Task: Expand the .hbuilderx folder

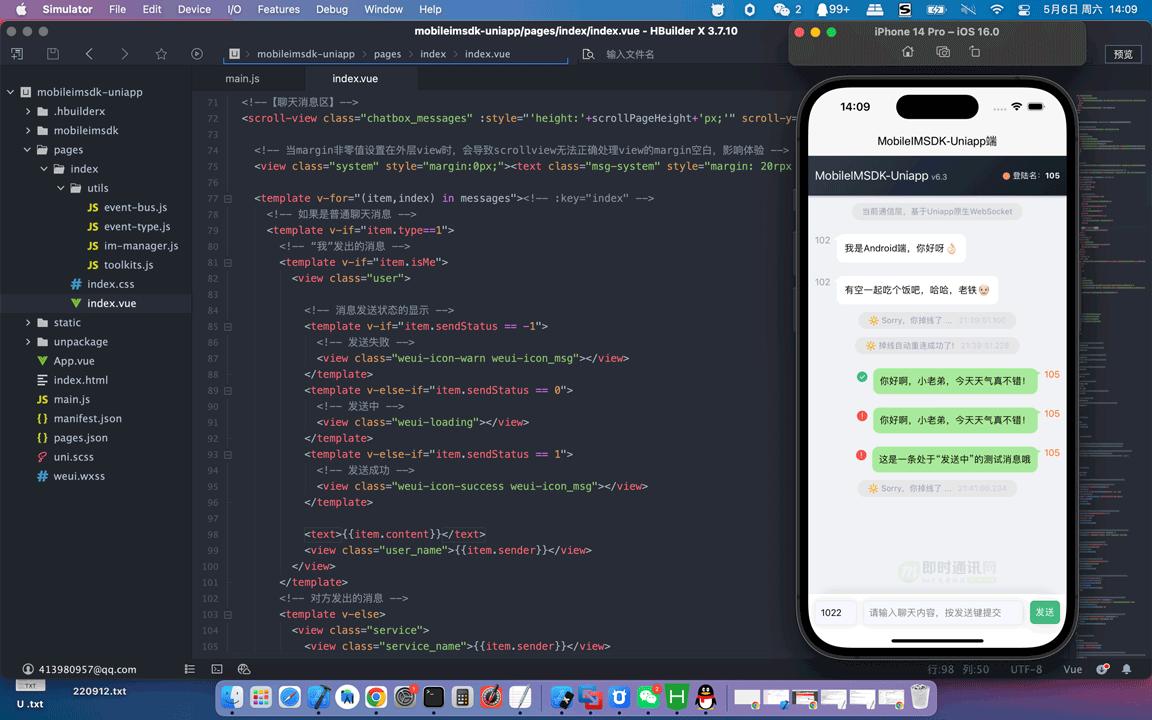Action: coord(28,111)
